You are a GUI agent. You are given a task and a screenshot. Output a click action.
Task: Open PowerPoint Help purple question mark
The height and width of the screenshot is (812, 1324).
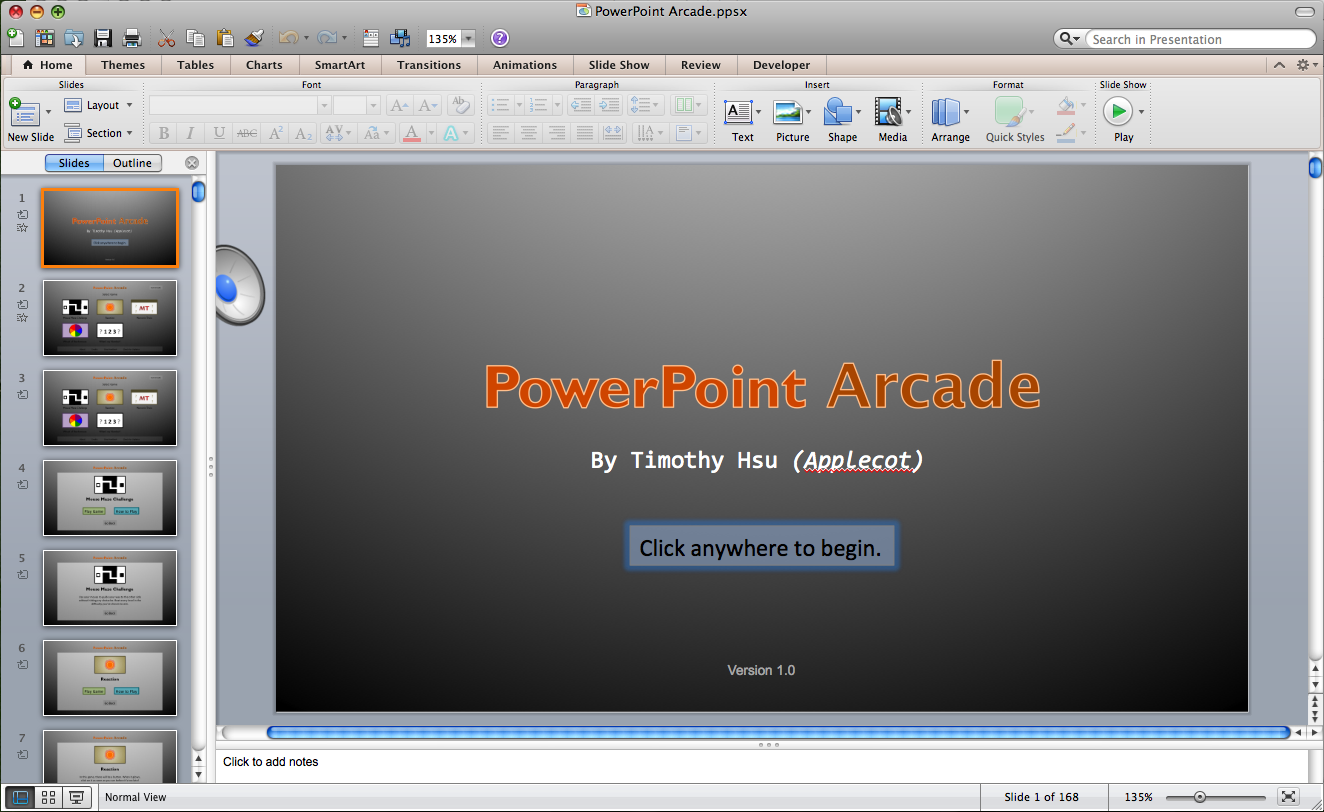pos(500,38)
